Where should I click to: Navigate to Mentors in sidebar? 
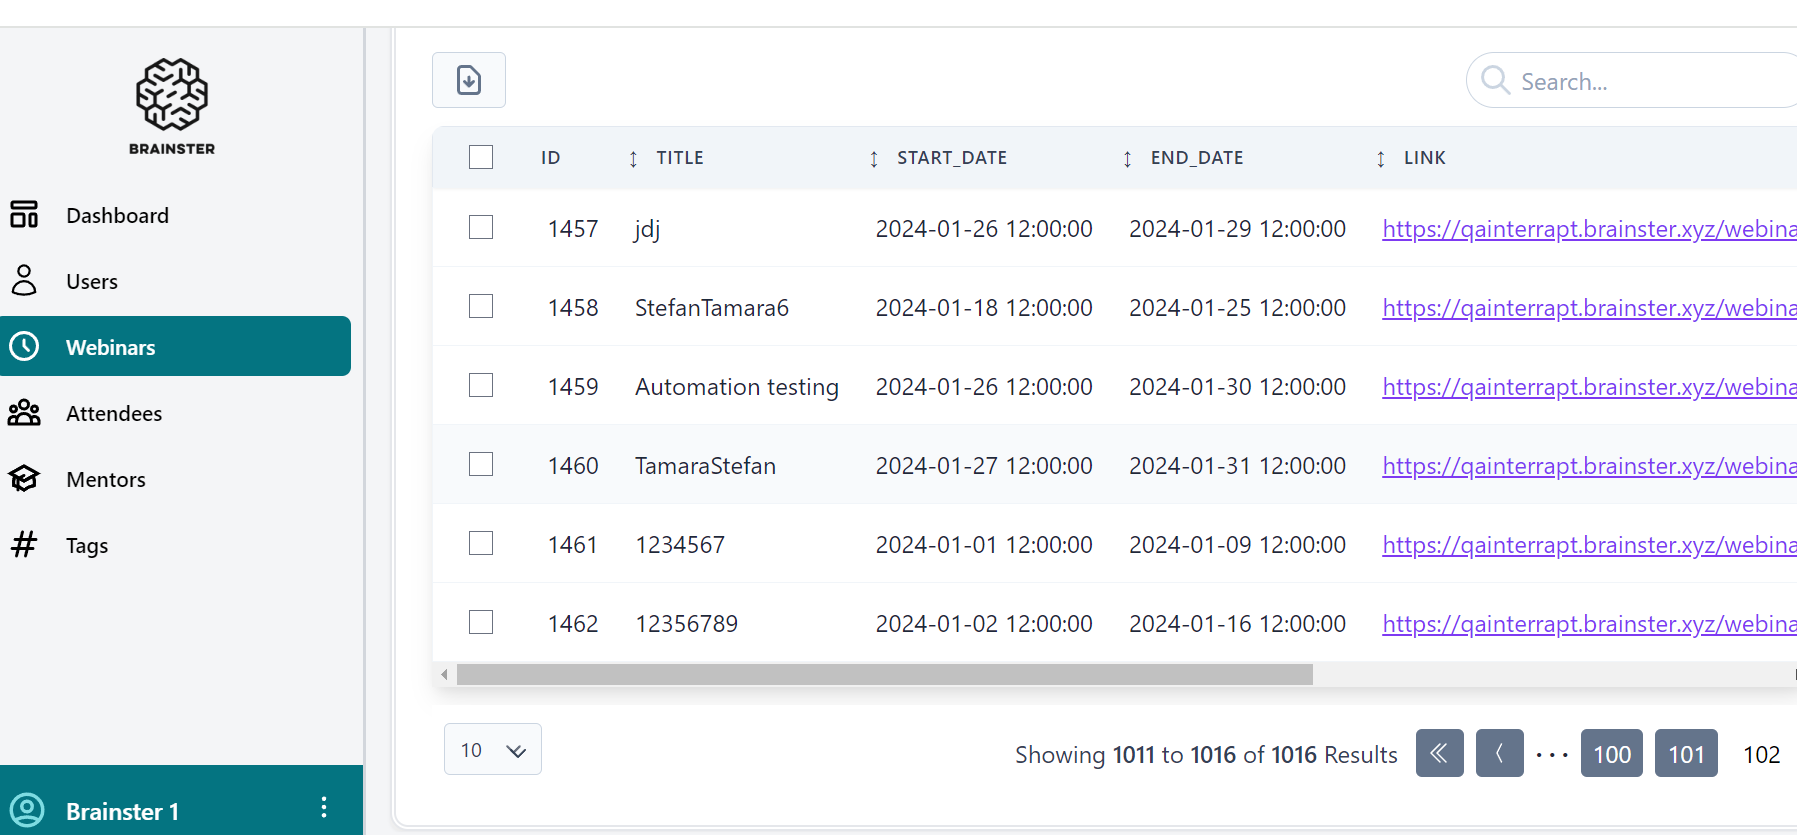(x=106, y=480)
